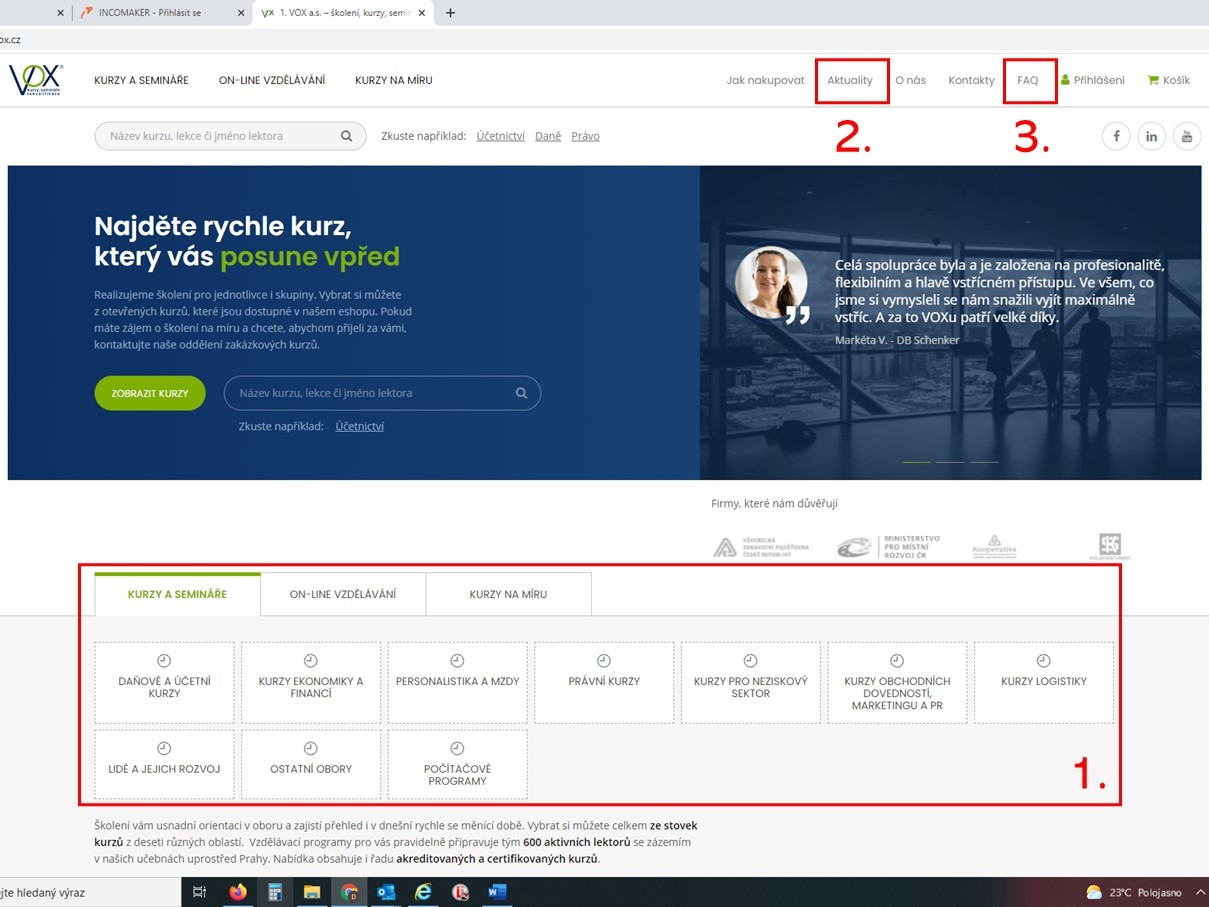Open the LinkedIn social icon
1209x907 pixels.
pos(1151,136)
